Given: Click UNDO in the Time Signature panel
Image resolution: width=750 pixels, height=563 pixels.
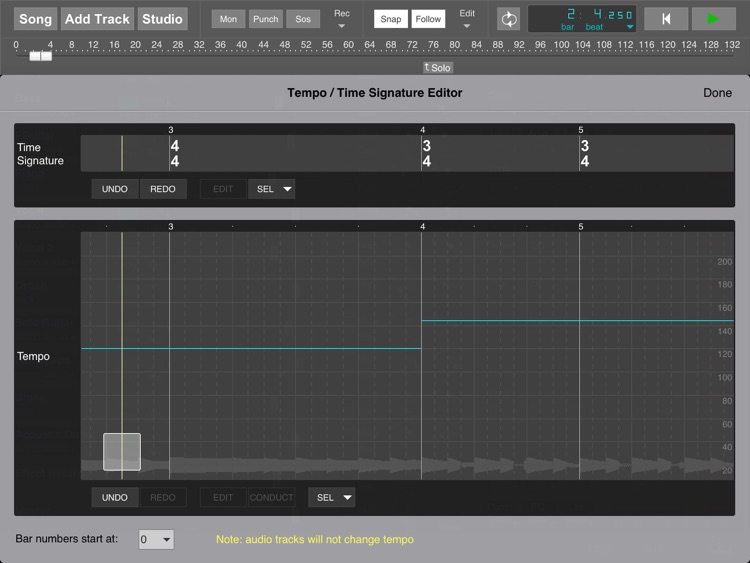Looking at the screenshot, I should (115, 189).
